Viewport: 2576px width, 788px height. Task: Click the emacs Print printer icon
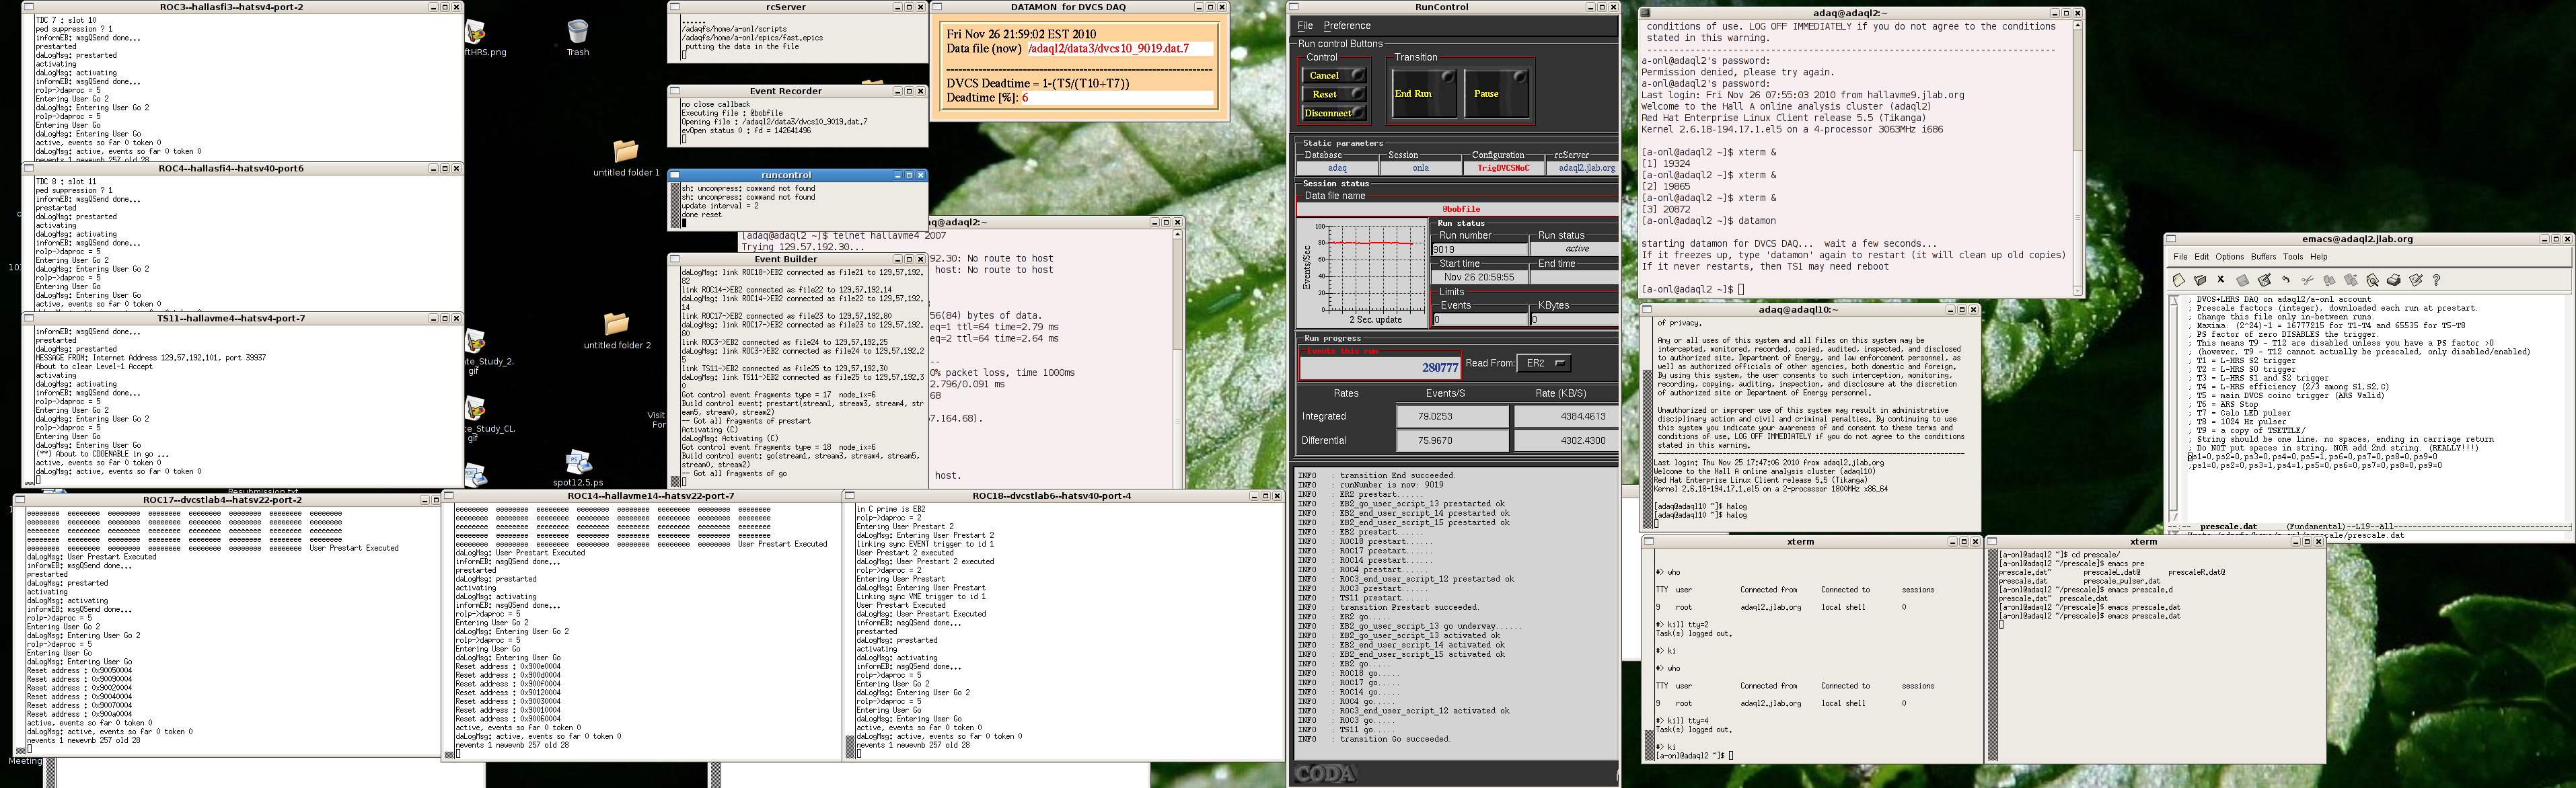(2394, 280)
